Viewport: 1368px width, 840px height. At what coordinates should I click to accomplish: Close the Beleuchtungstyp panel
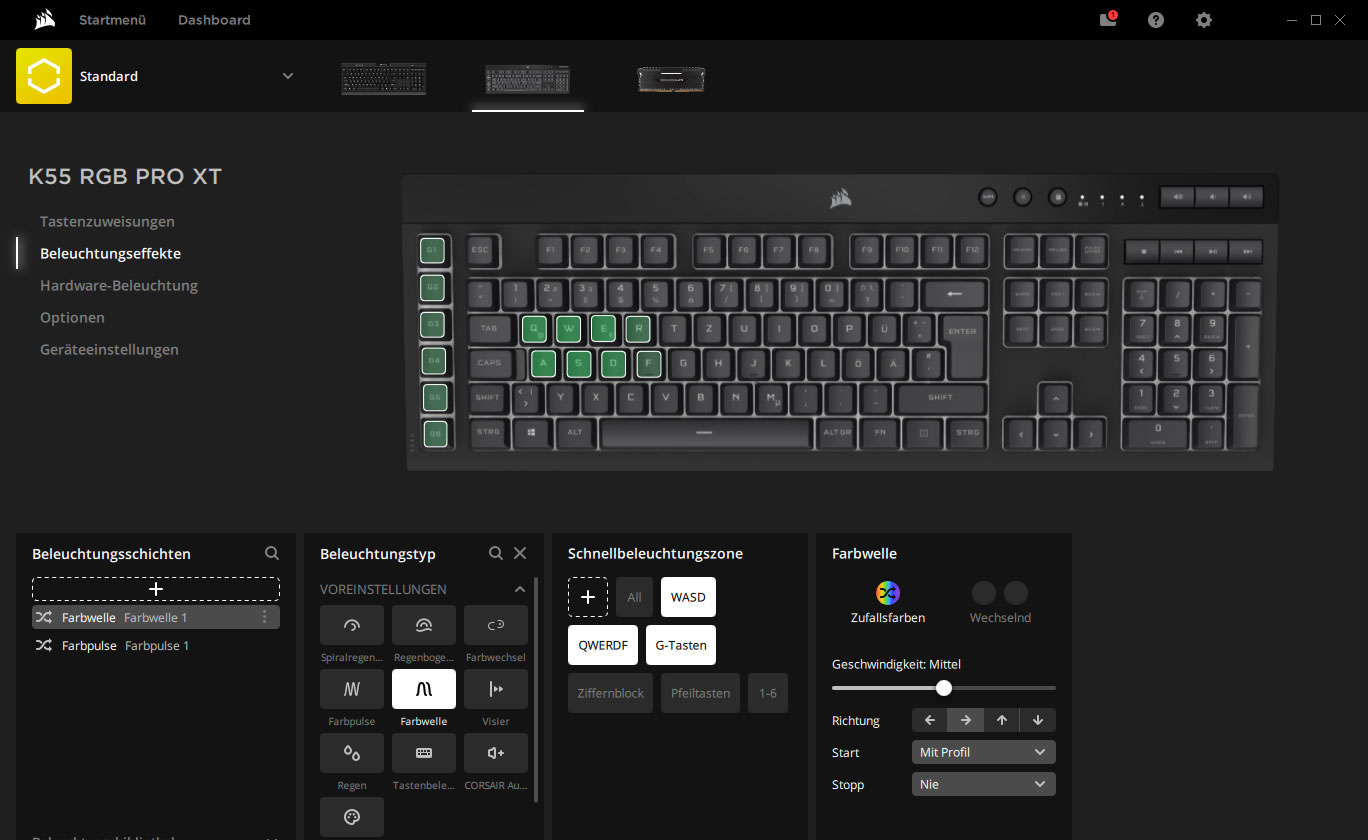pyautogui.click(x=520, y=553)
